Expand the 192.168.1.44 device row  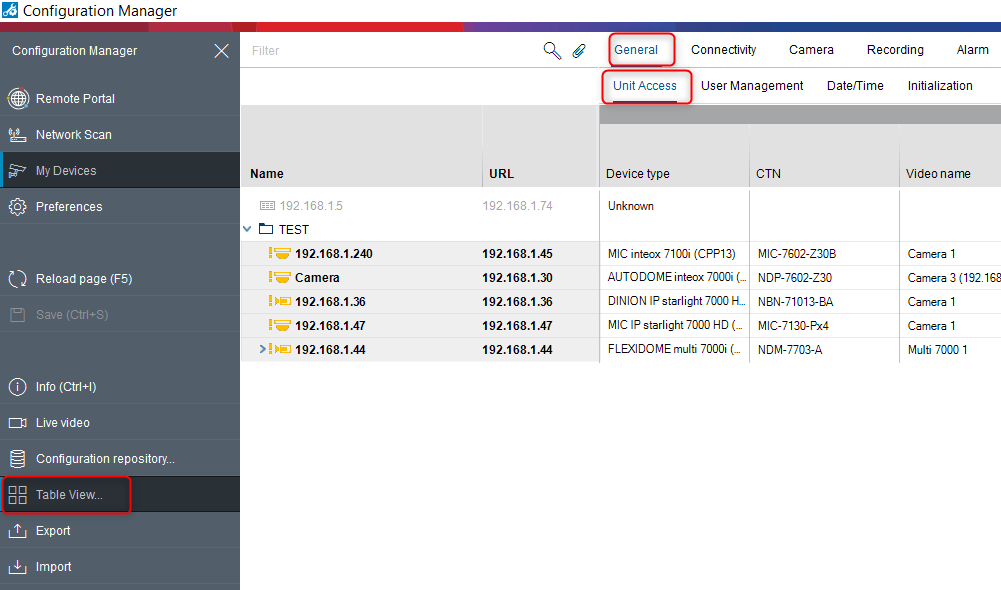coord(263,349)
